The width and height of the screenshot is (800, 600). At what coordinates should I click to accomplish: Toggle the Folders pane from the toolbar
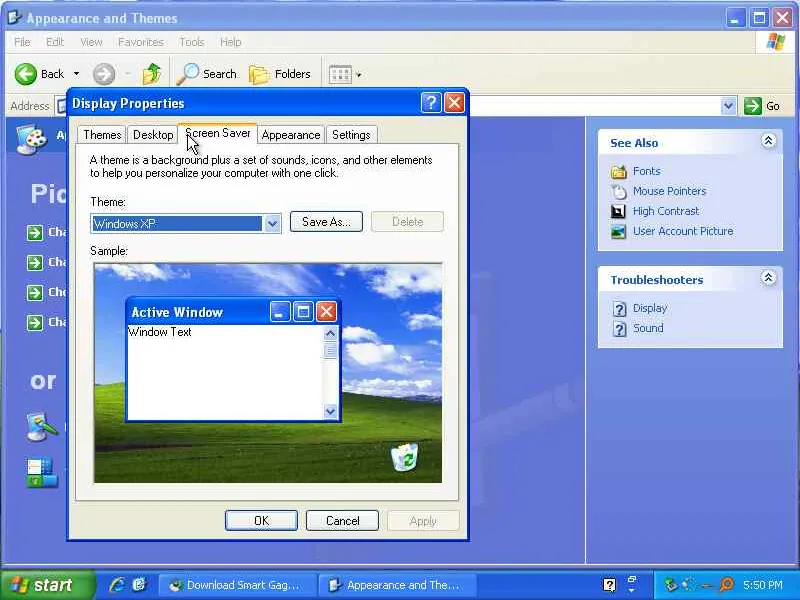[x=280, y=74]
